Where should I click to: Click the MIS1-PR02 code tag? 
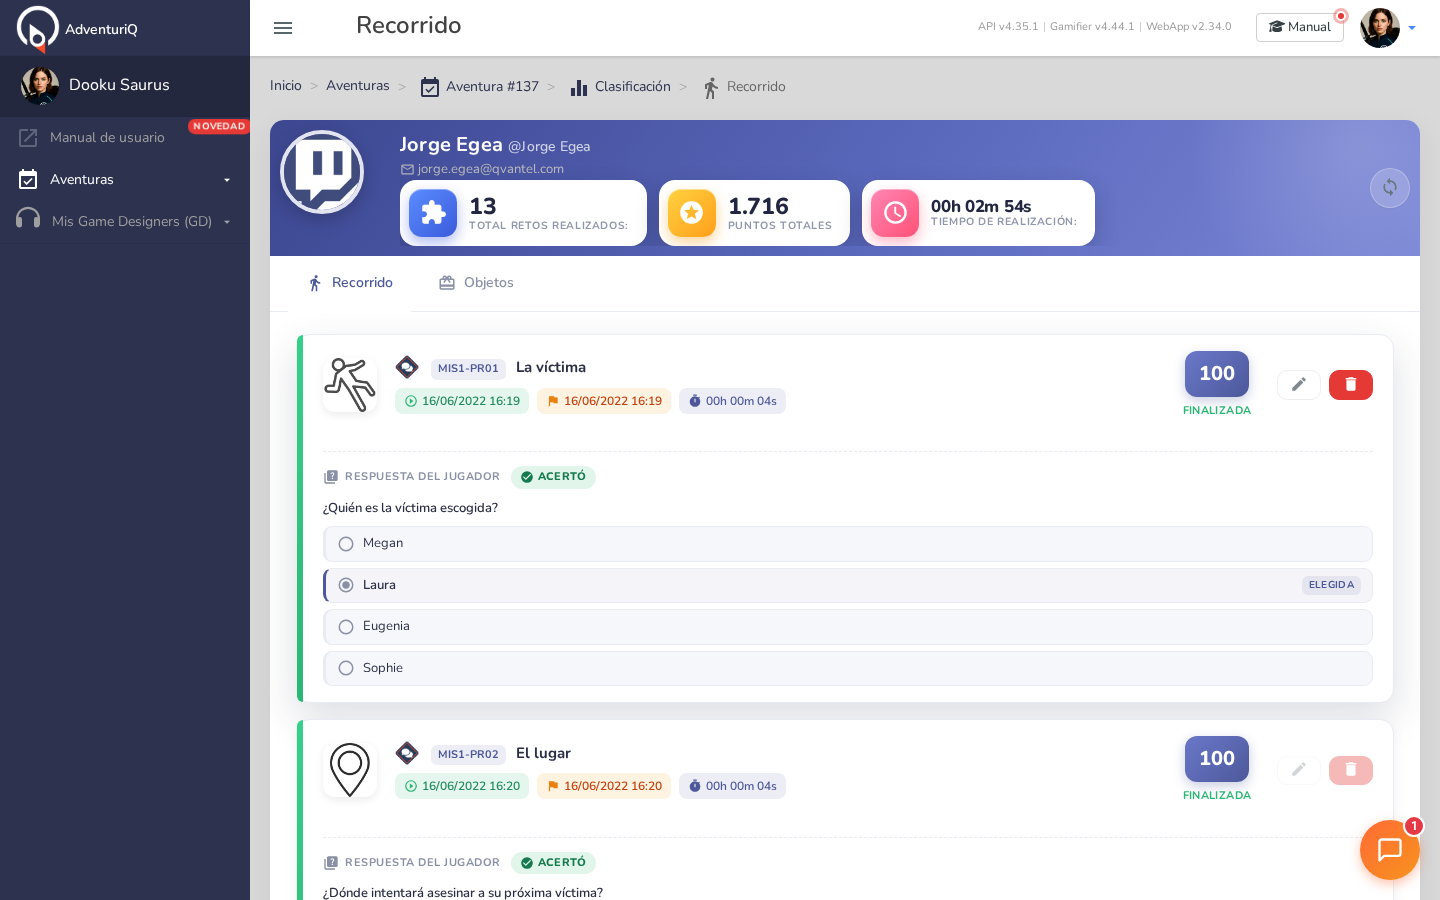point(468,755)
